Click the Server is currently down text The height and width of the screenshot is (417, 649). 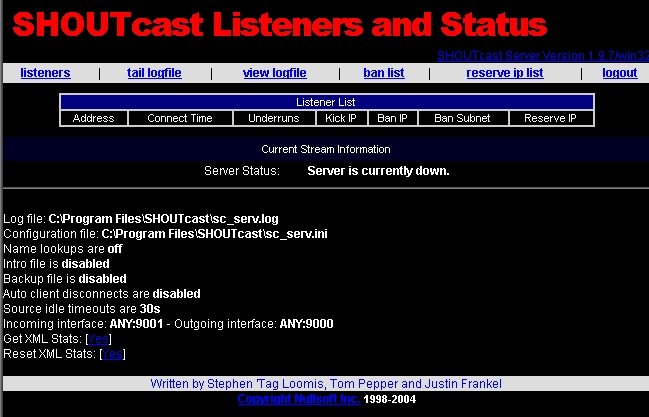[378, 171]
